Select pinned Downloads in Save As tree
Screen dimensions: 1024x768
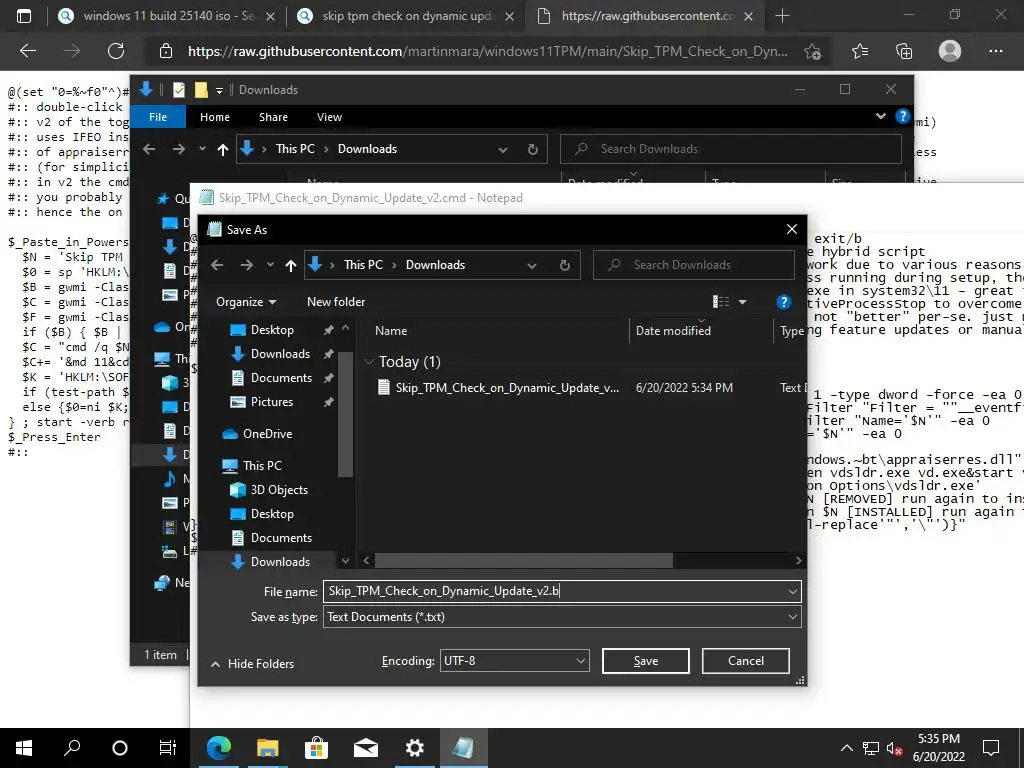pos(280,354)
